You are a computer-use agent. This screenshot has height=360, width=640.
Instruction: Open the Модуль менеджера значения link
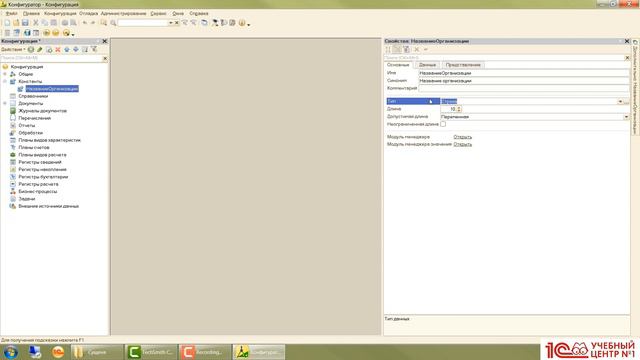(x=462, y=144)
